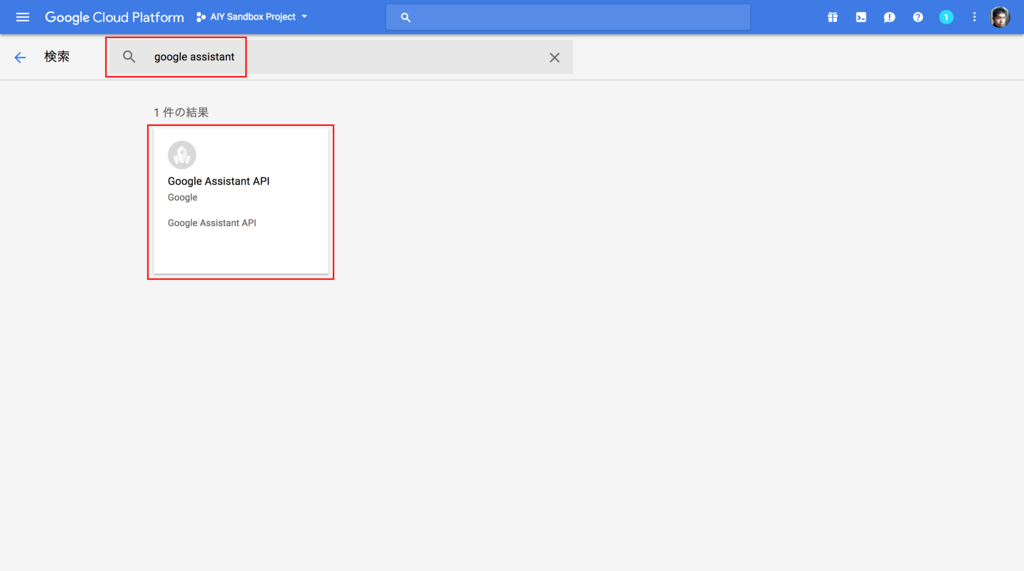
Task: Open the feedback alert icon
Action: (889, 18)
